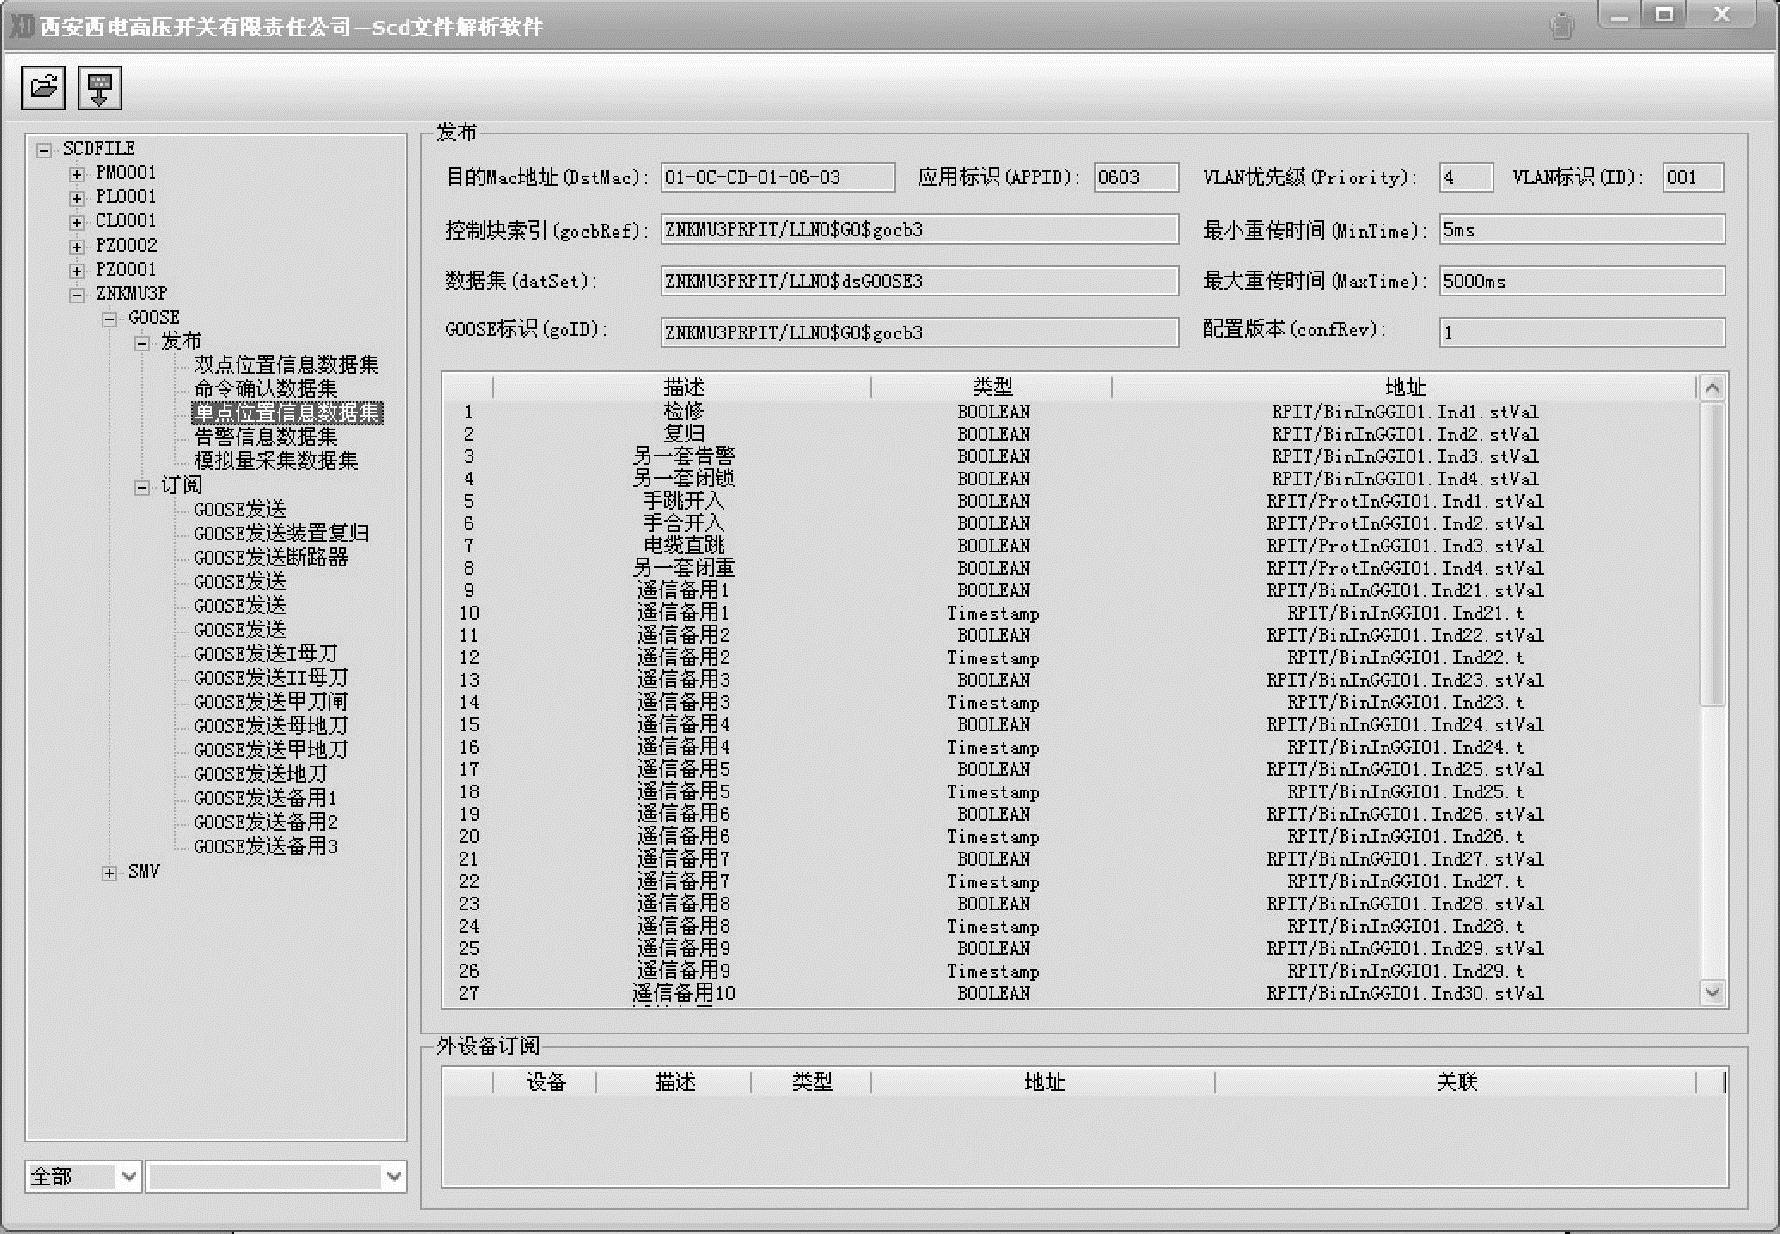Close the Scd文件解析软件 window

pyautogui.click(x=1721, y=15)
